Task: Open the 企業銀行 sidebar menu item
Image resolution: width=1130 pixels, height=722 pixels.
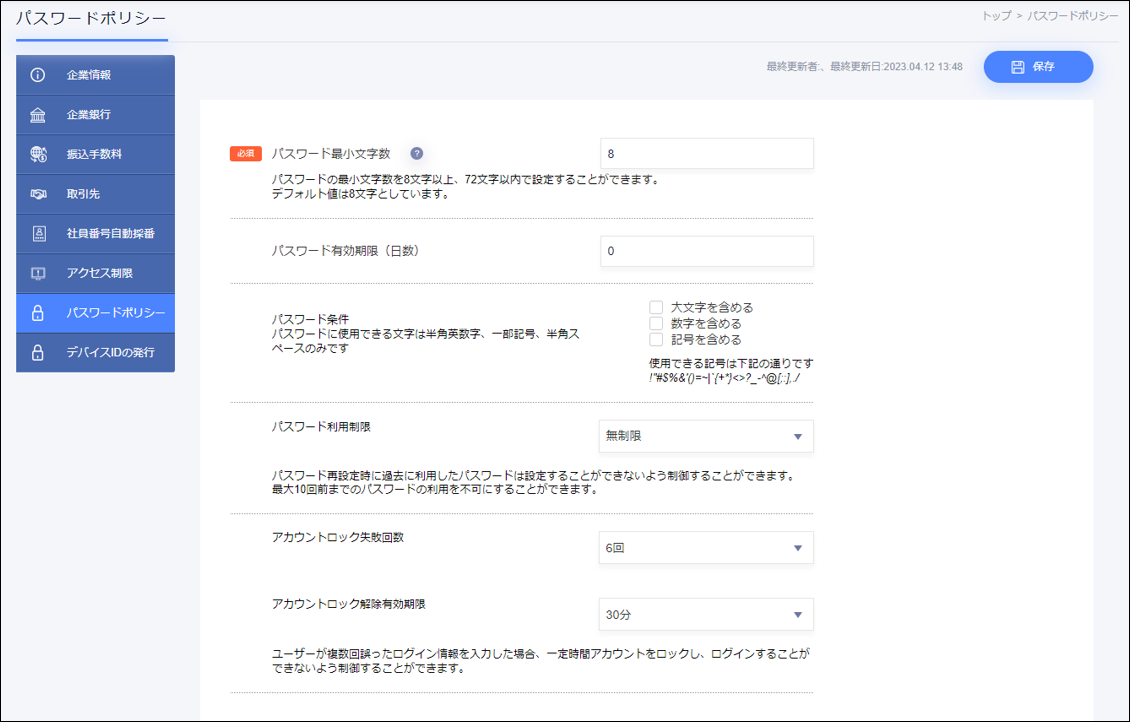Action: pyautogui.click(x=96, y=115)
